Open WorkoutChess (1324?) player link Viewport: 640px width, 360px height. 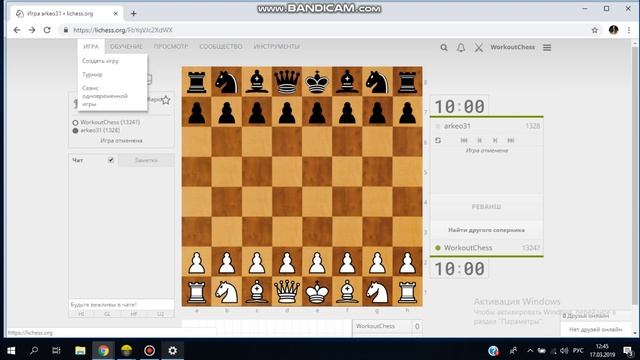110,122
